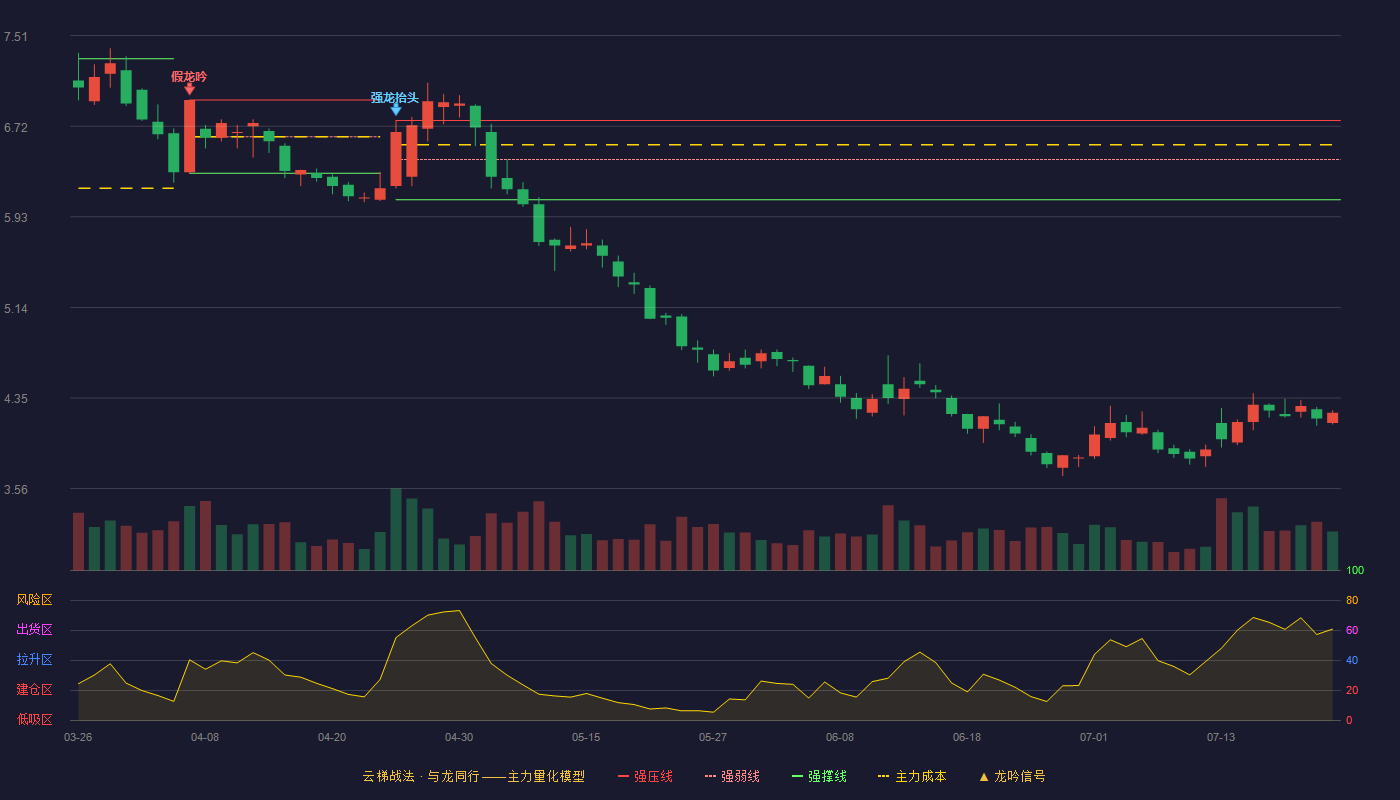Click the 06-18 date label

point(967,737)
